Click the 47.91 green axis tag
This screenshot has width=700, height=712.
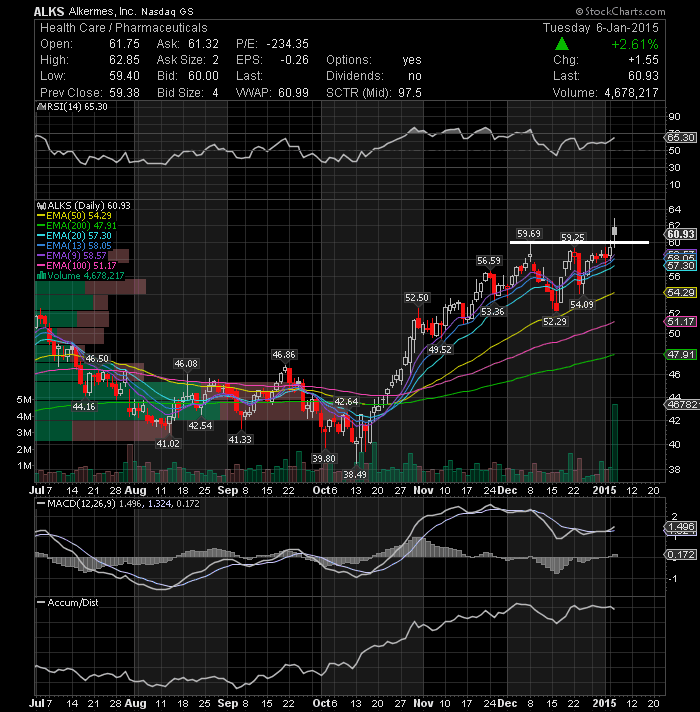(x=680, y=354)
